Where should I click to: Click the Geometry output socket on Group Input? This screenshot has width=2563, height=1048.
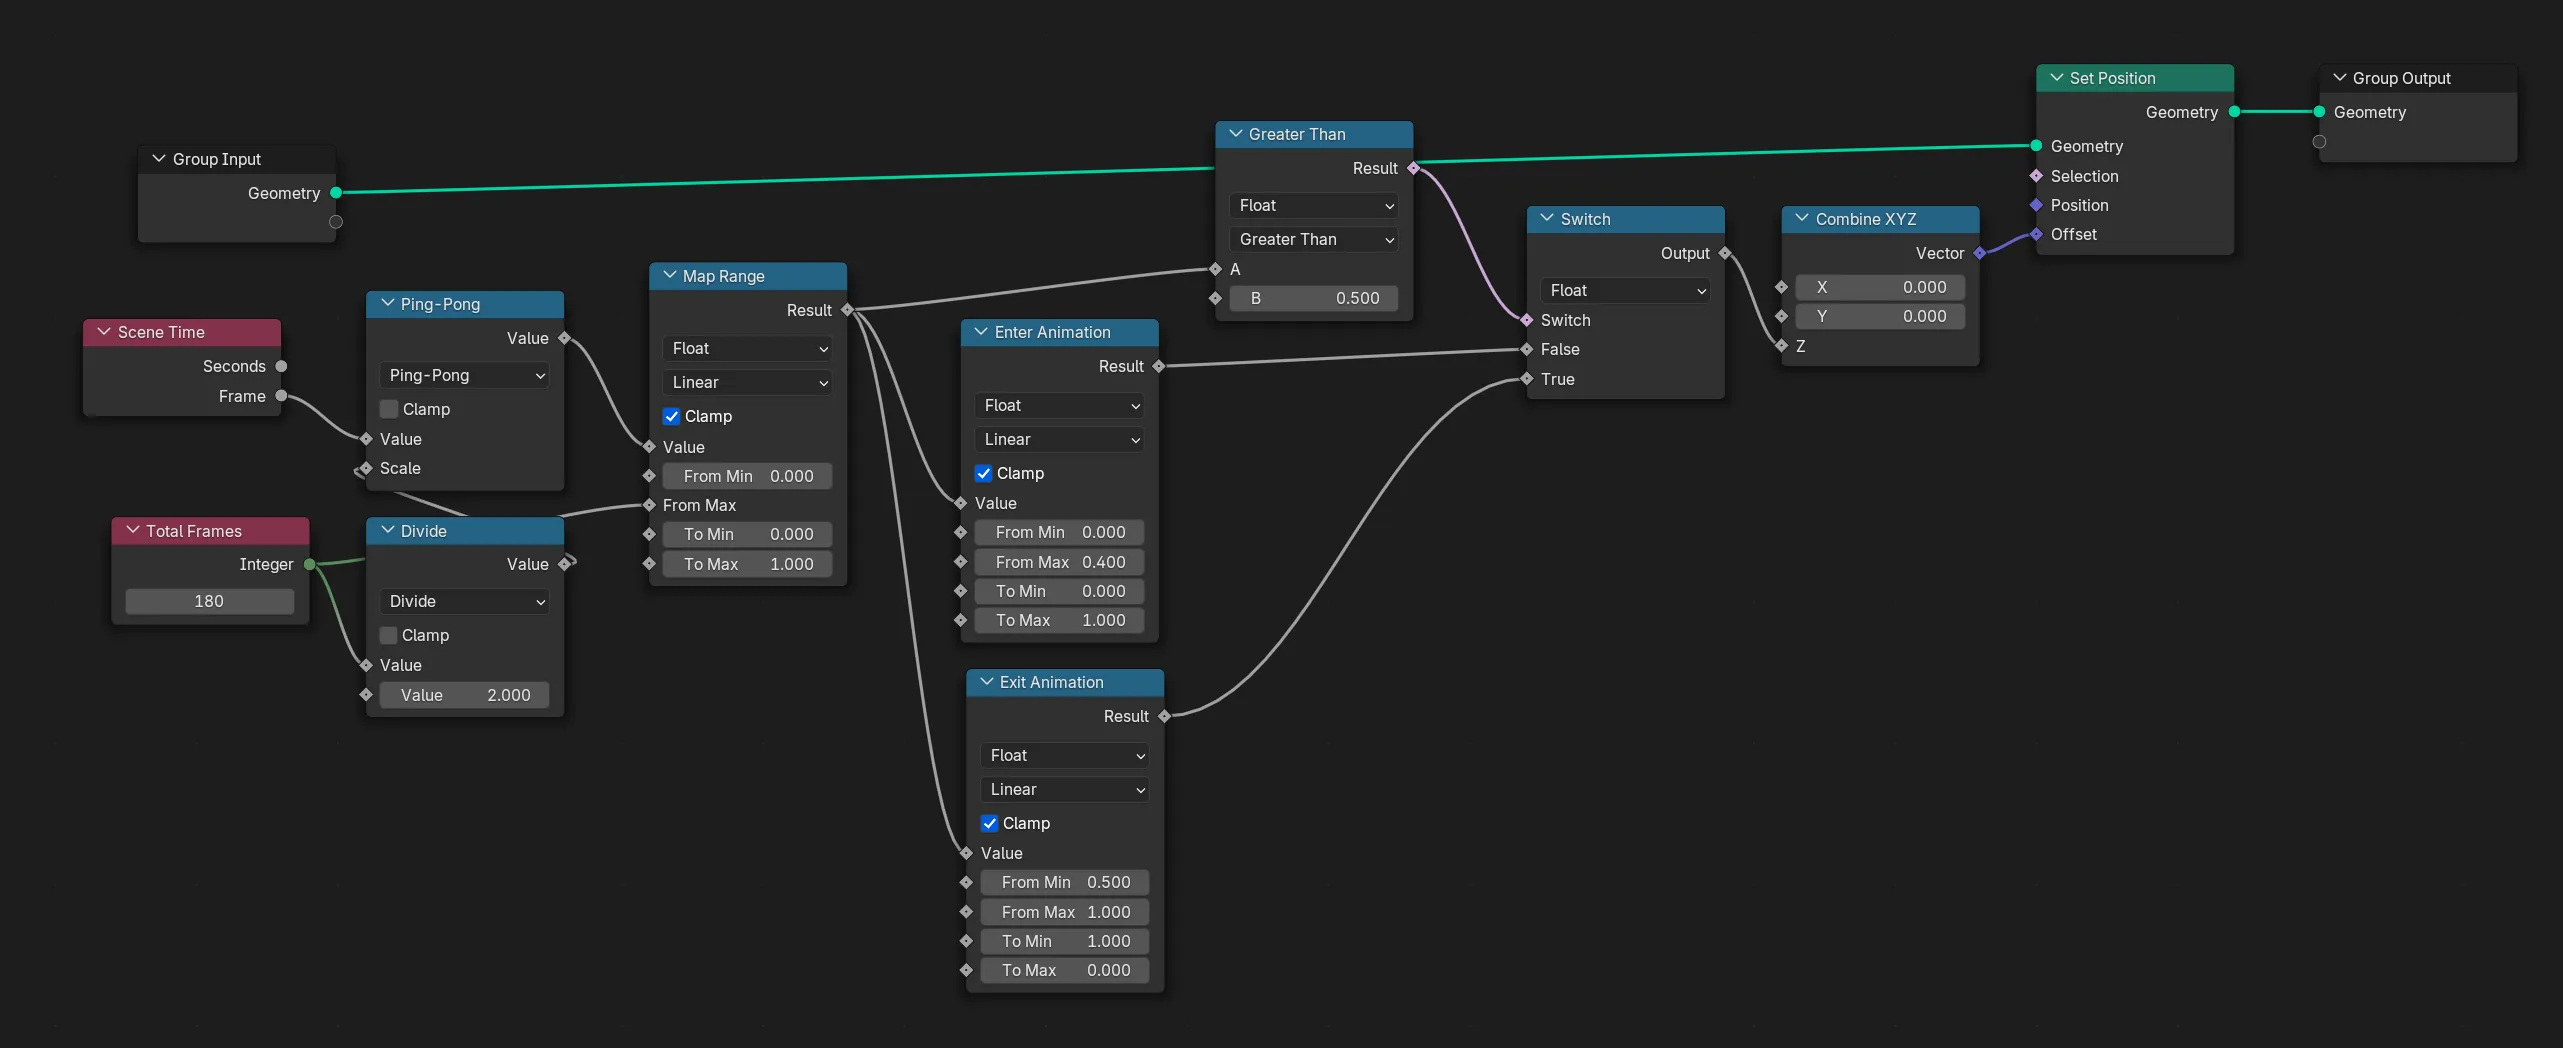[x=336, y=192]
